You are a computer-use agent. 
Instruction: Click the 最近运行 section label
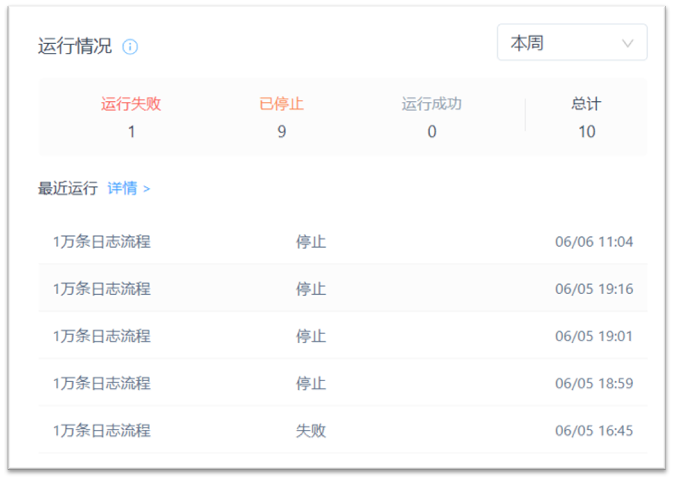tap(68, 188)
